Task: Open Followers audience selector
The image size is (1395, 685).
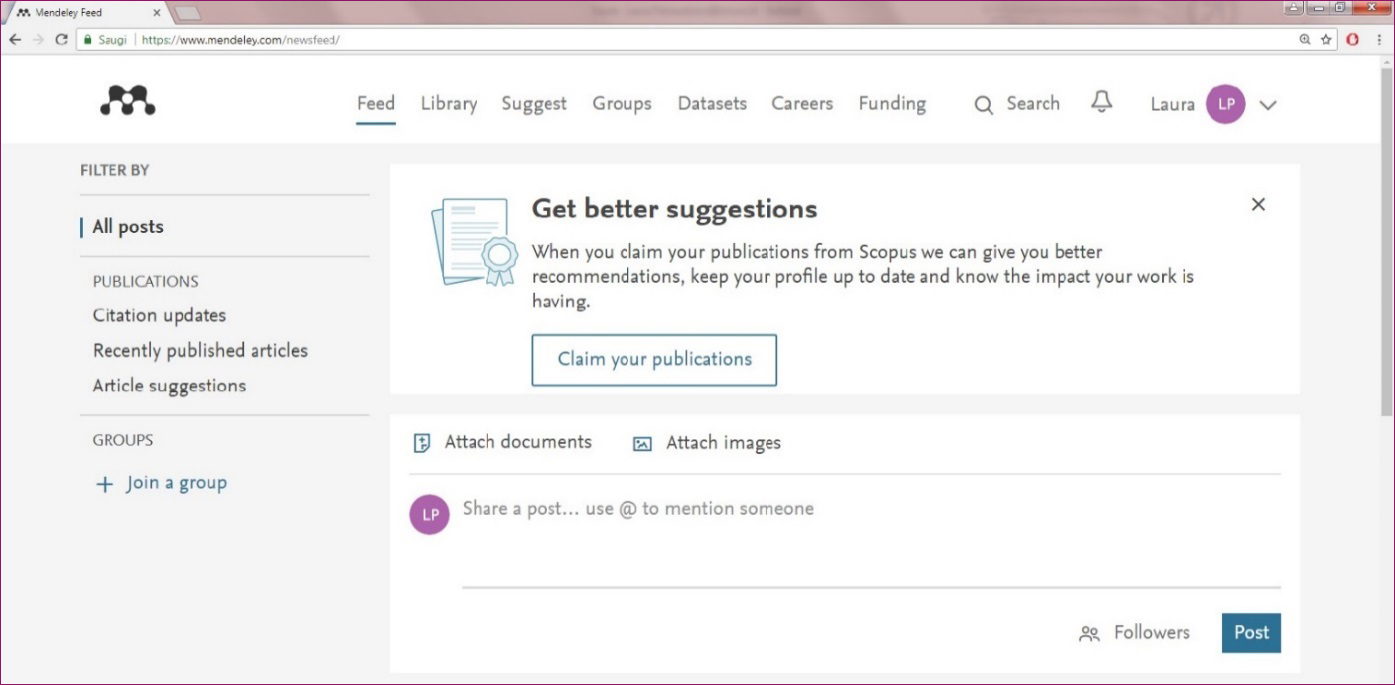Action: [1134, 633]
